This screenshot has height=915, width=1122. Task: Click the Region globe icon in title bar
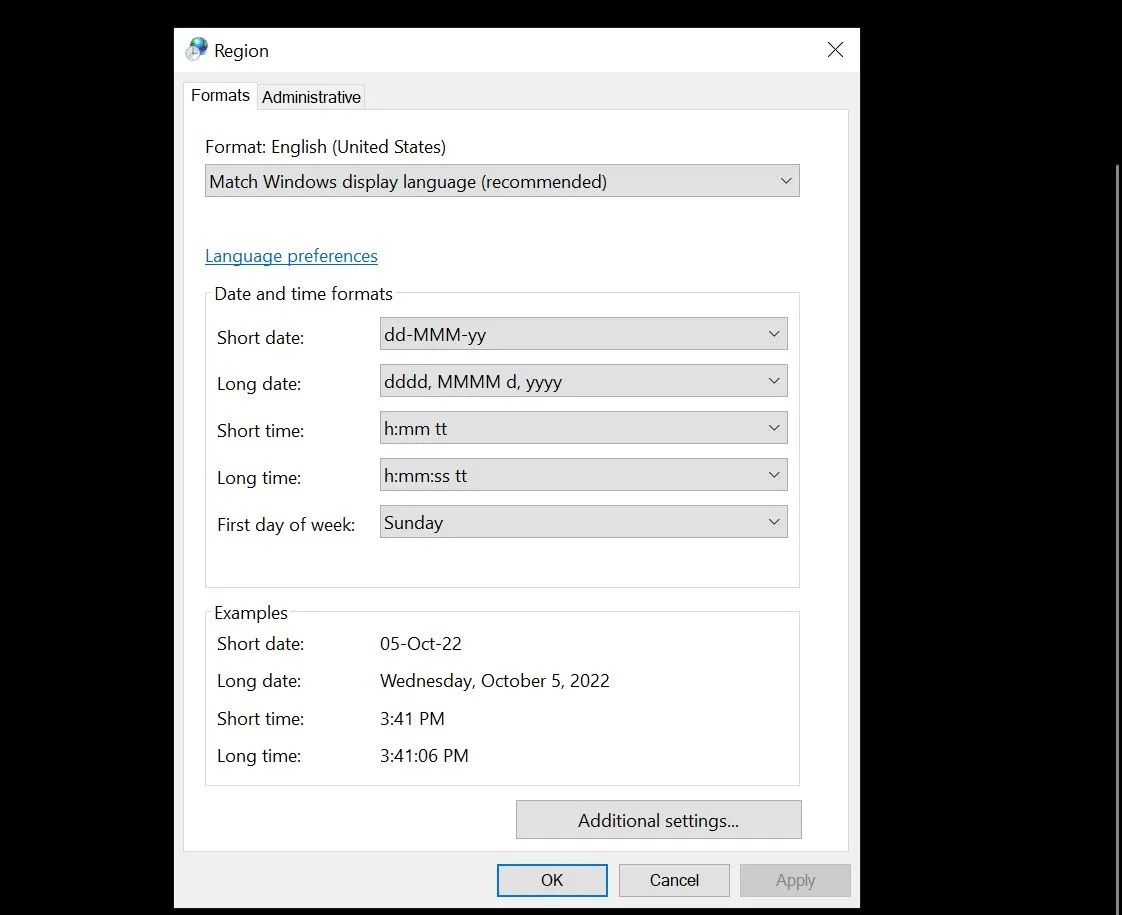(196, 49)
